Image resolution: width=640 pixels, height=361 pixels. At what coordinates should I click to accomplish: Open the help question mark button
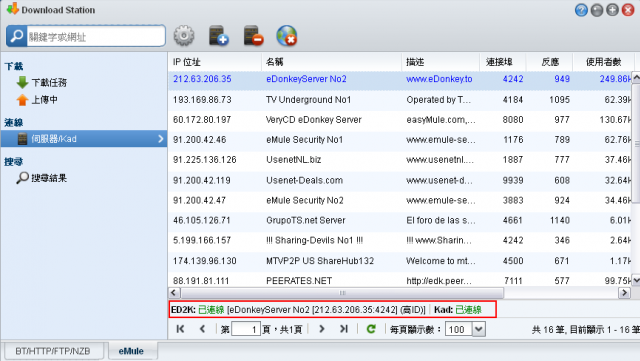[x=581, y=10]
